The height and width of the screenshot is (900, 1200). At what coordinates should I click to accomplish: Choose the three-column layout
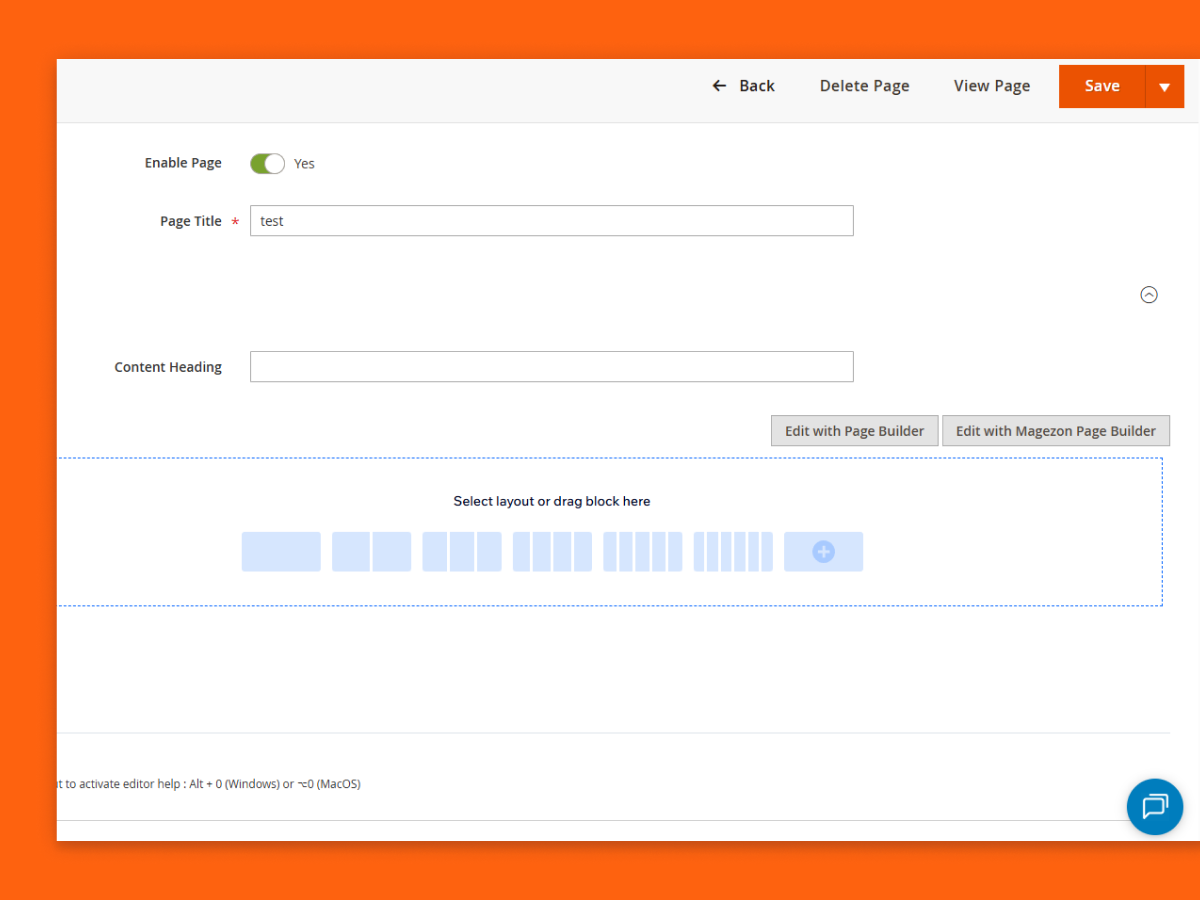click(461, 551)
